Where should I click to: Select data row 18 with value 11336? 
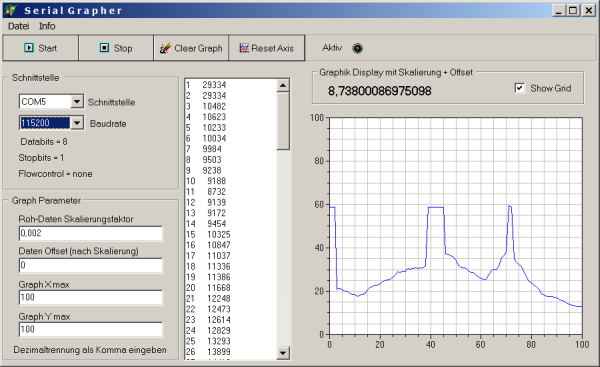click(x=231, y=266)
